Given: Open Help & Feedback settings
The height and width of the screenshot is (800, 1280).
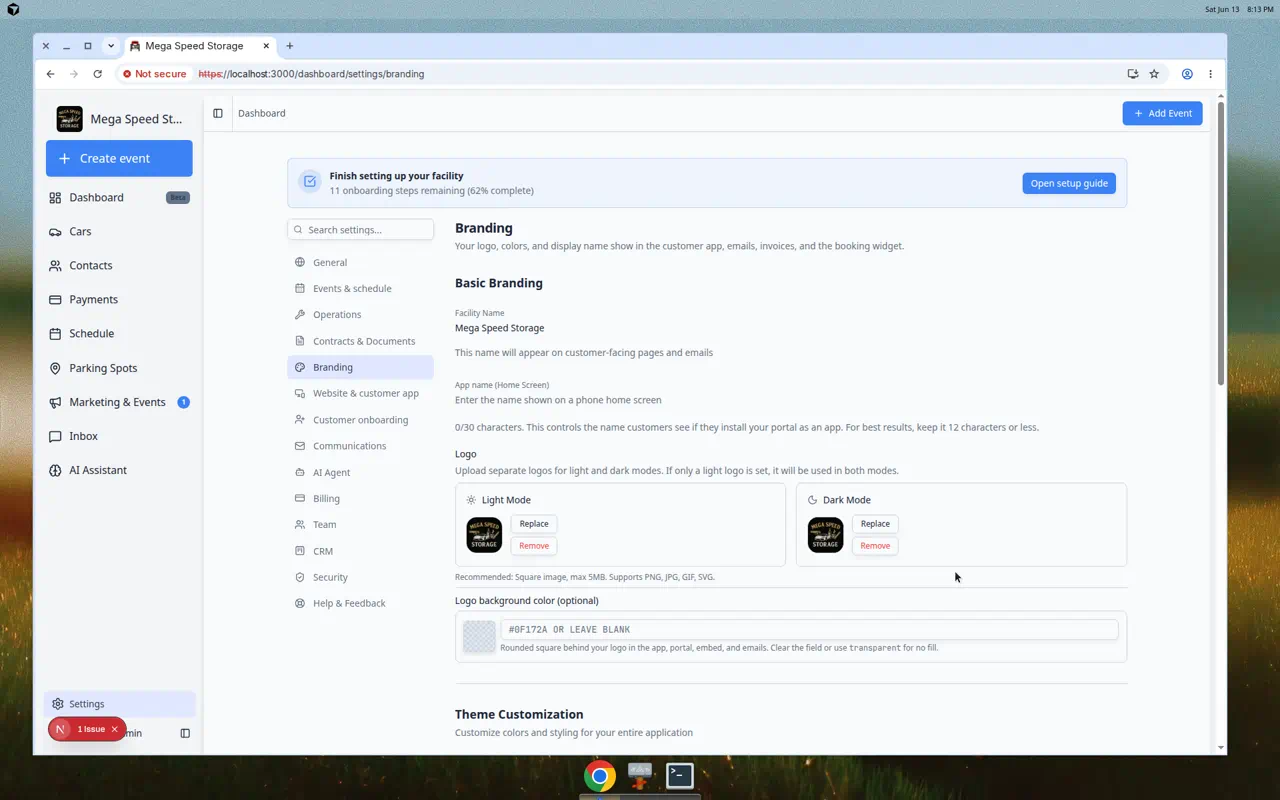Looking at the screenshot, I should [360, 603].
